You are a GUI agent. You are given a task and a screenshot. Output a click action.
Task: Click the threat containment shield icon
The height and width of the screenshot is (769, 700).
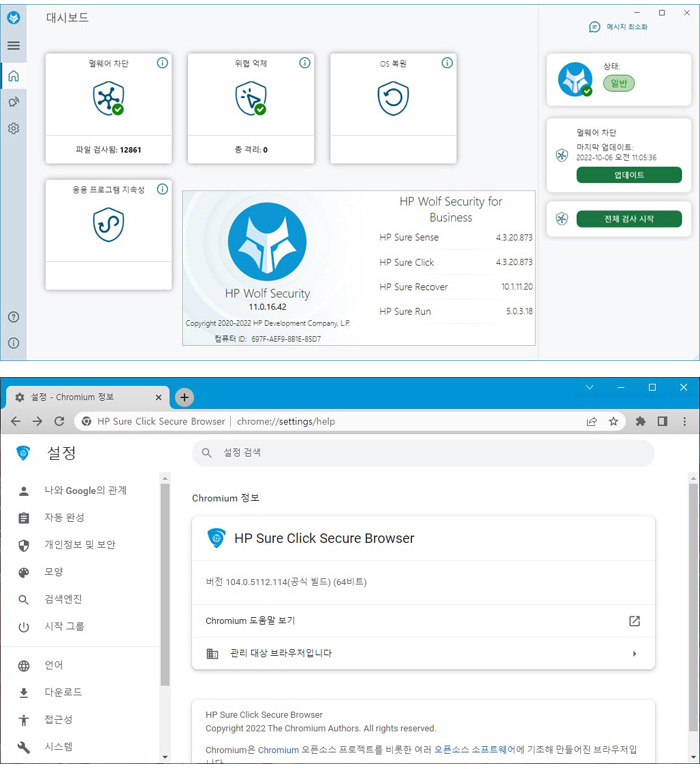pos(251,99)
